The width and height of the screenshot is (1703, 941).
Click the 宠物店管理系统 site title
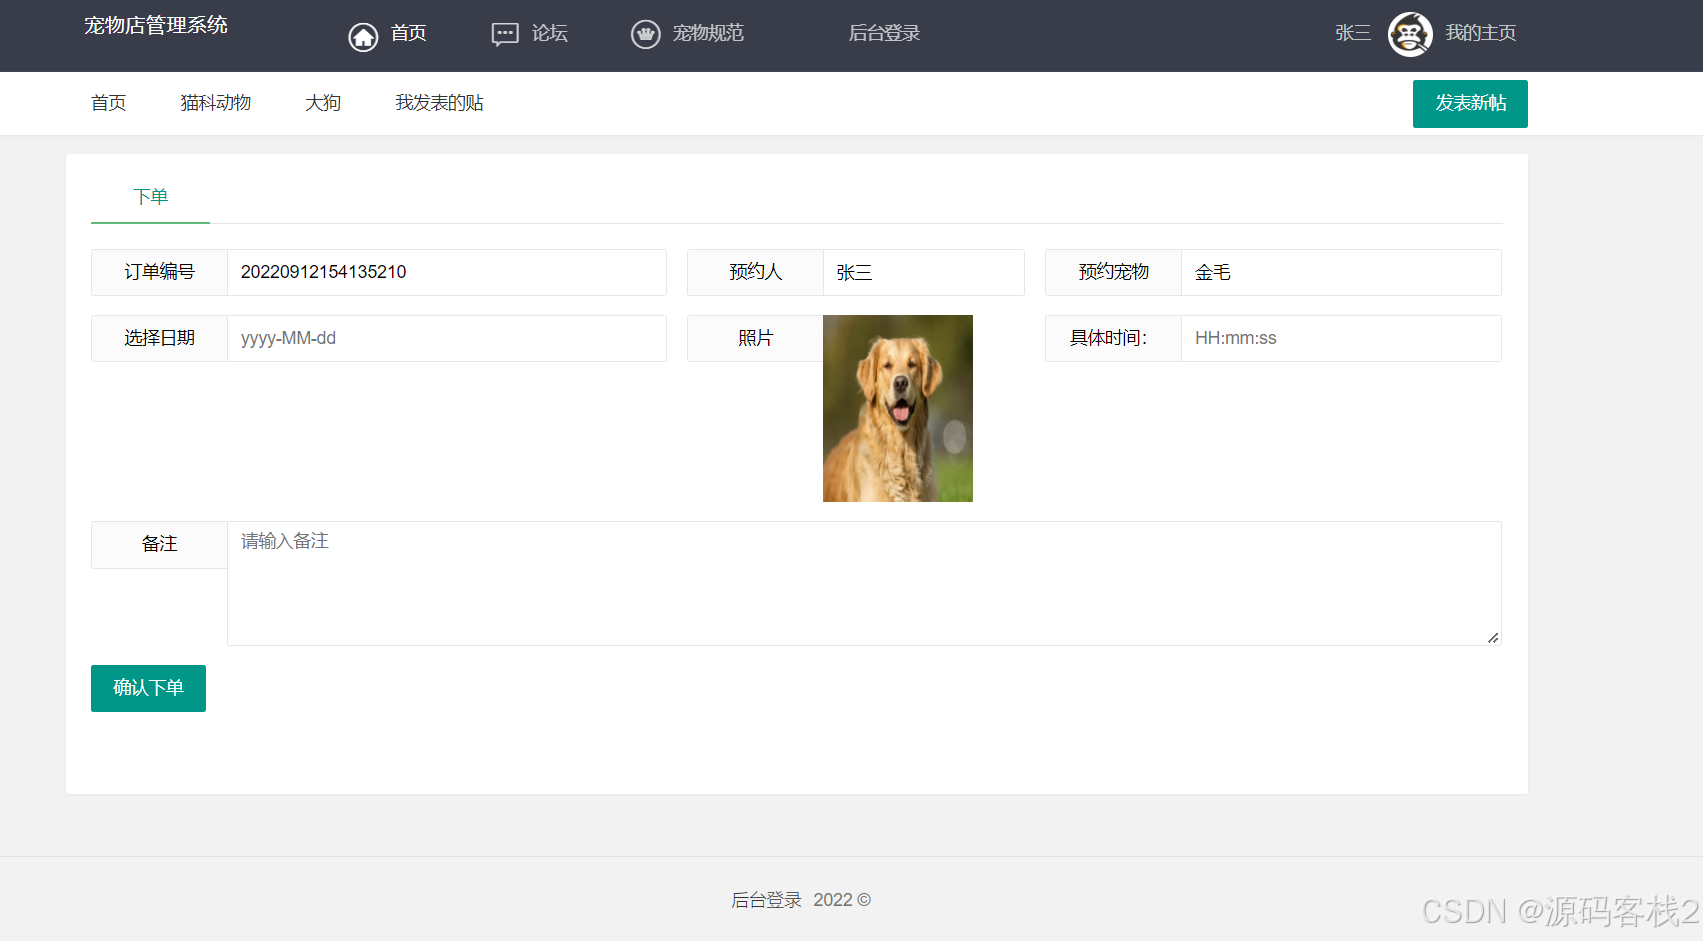pyautogui.click(x=156, y=25)
